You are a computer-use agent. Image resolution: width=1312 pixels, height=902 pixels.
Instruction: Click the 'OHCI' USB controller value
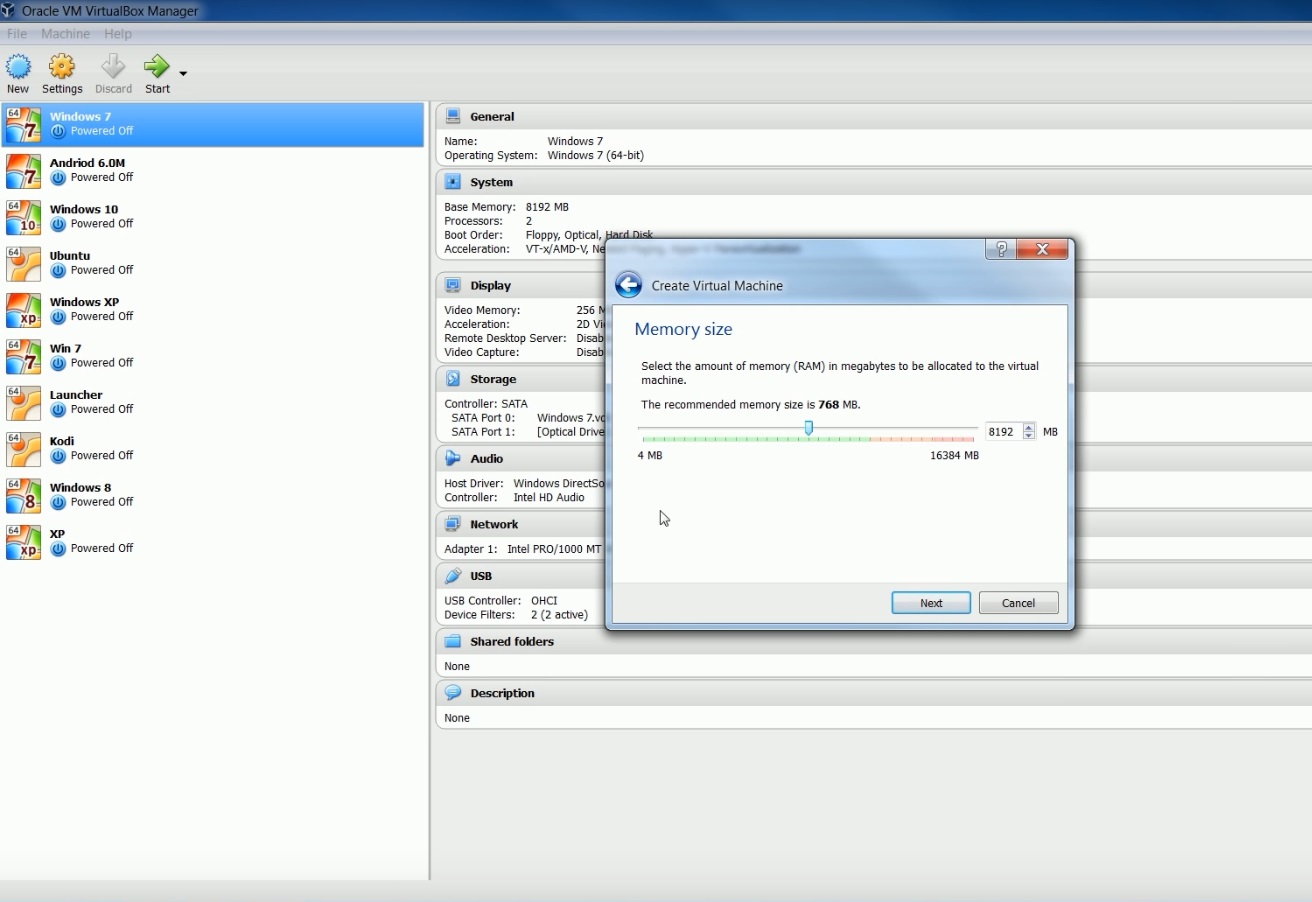(544, 601)
